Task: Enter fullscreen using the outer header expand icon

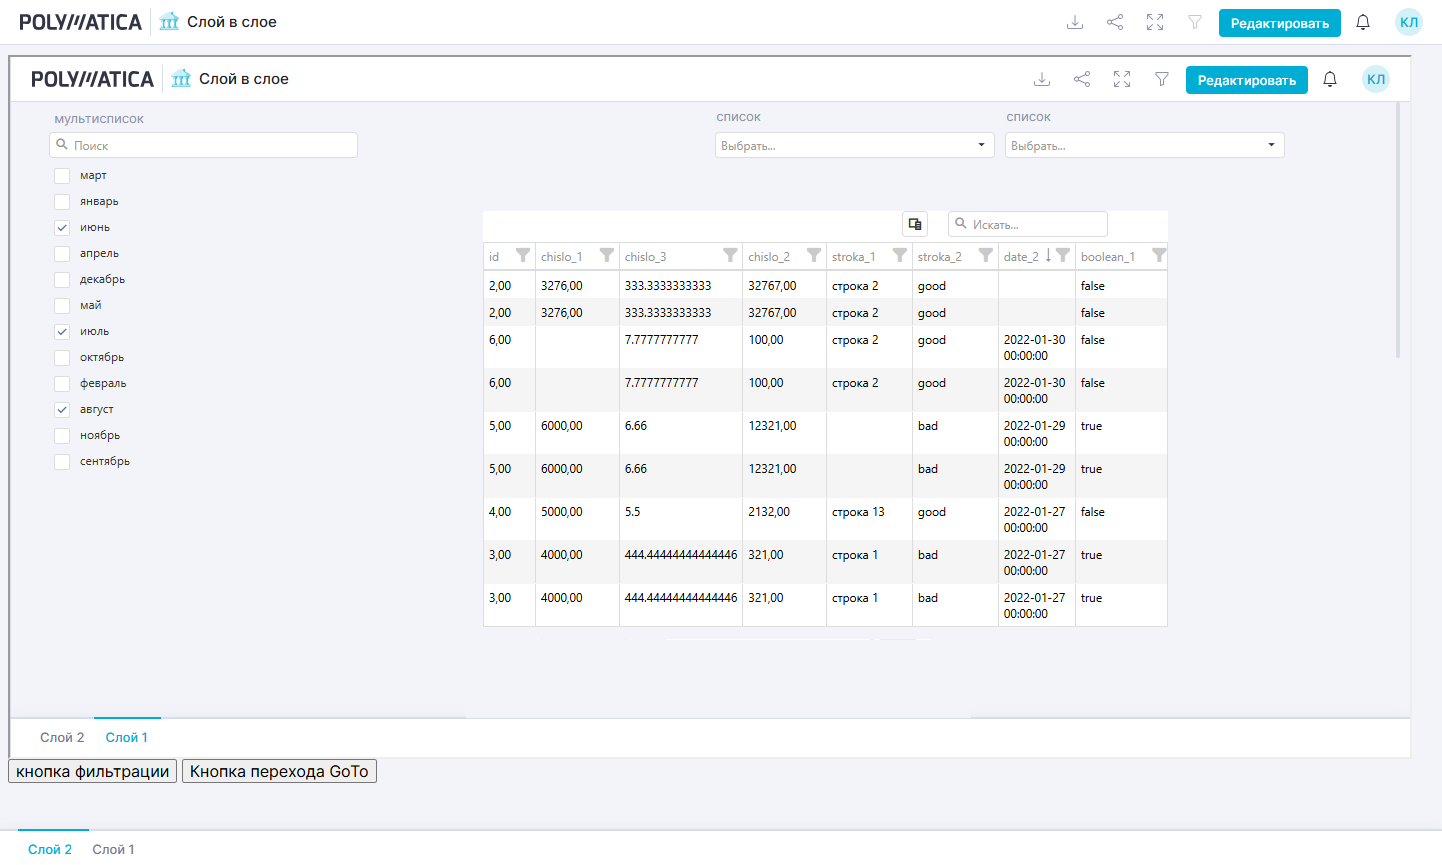Action: point(1155,22)
